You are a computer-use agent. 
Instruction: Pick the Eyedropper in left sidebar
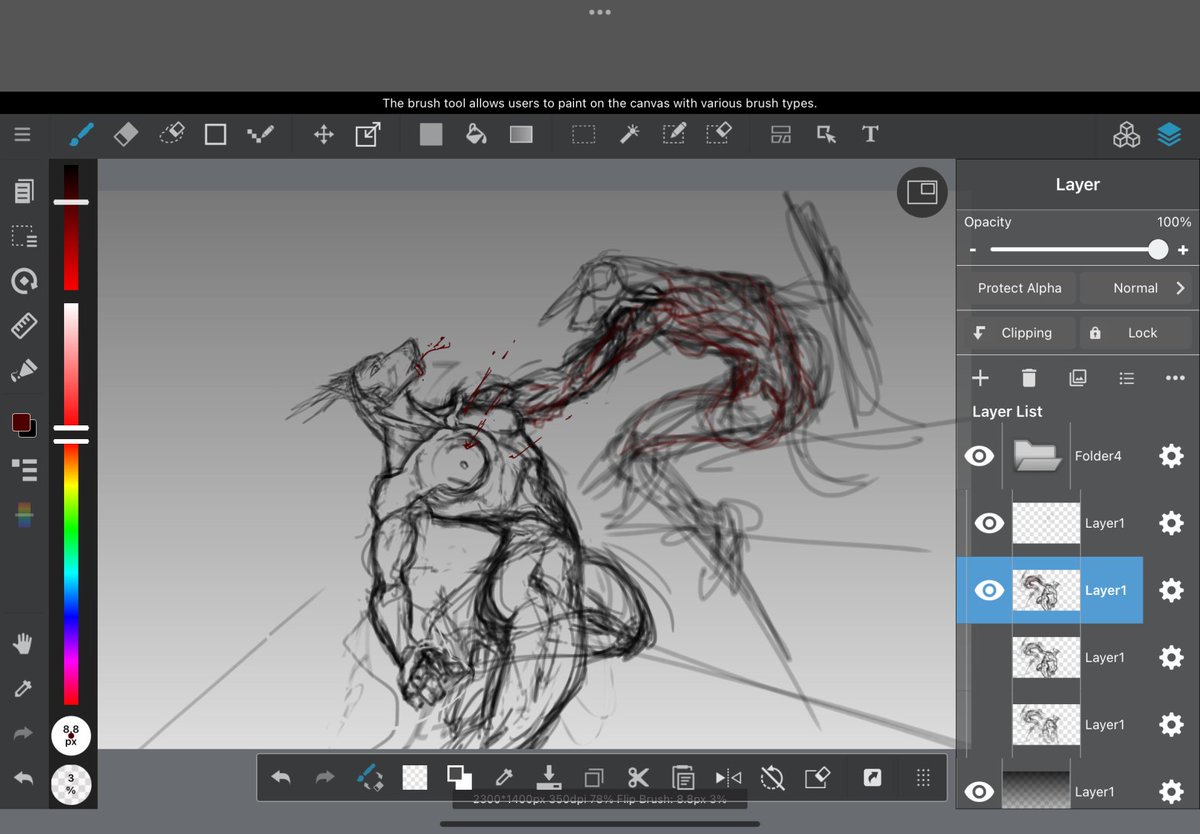click(x=23, y=689)
